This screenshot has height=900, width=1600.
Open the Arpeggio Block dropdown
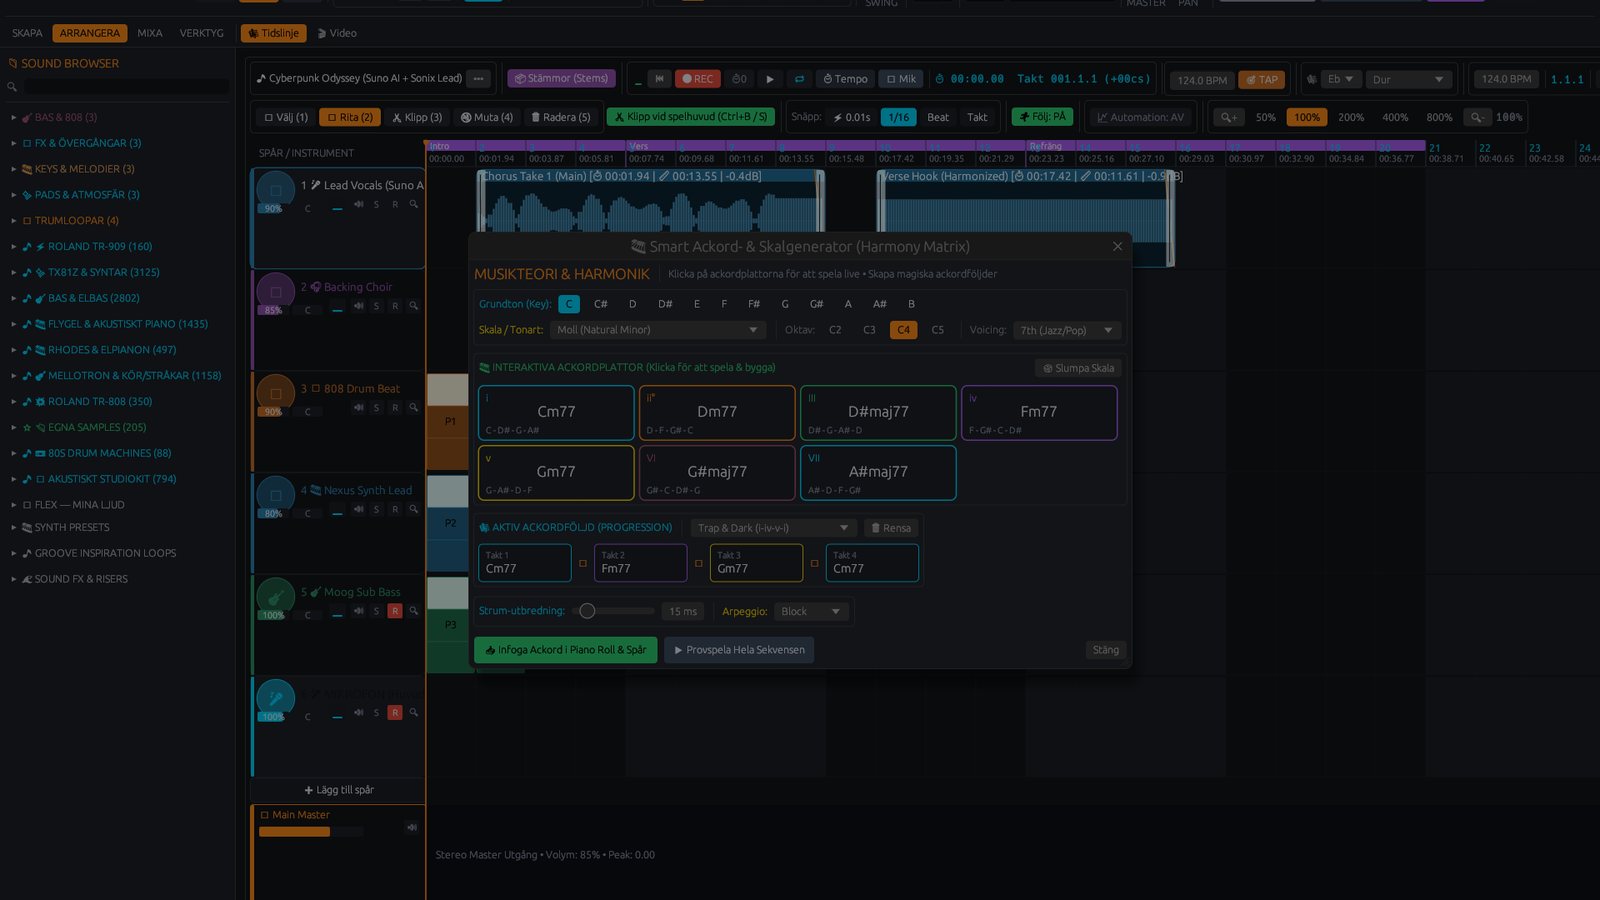pos(812,611)
